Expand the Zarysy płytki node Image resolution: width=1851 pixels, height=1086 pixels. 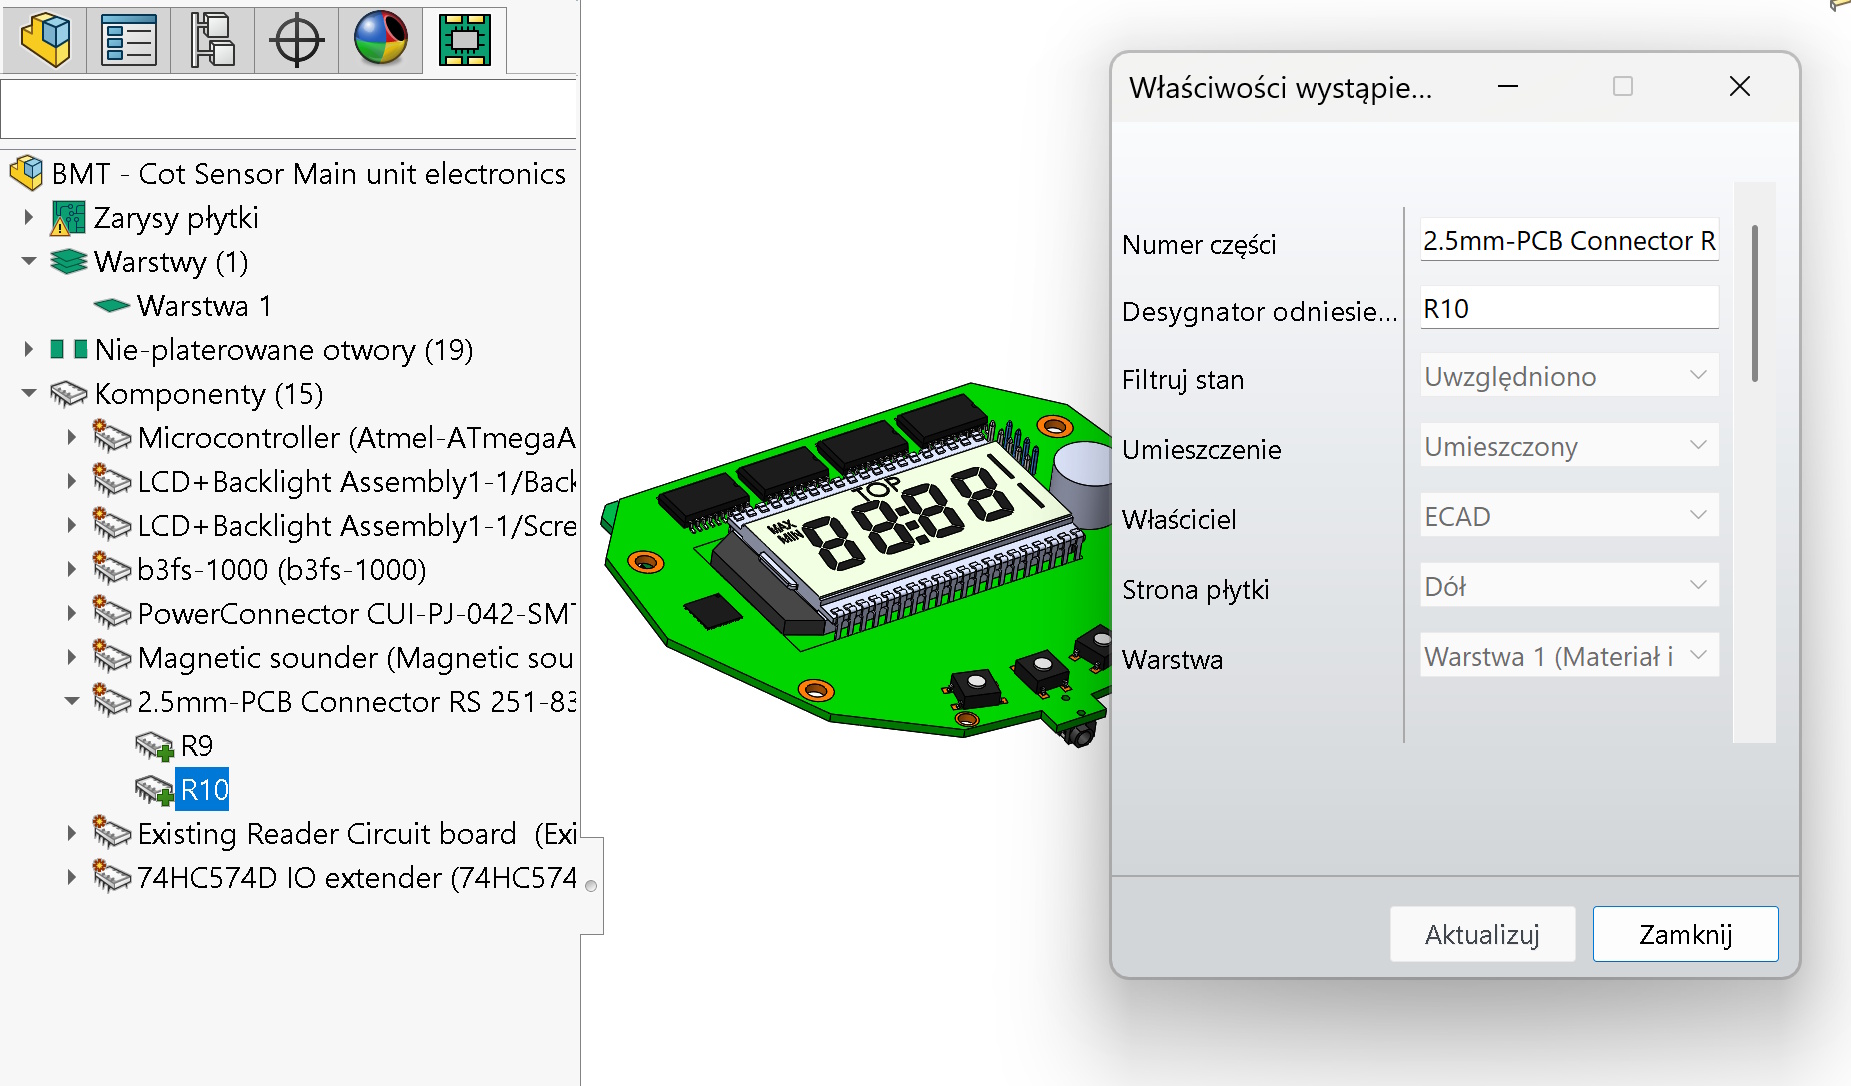(x=29, y=217)
